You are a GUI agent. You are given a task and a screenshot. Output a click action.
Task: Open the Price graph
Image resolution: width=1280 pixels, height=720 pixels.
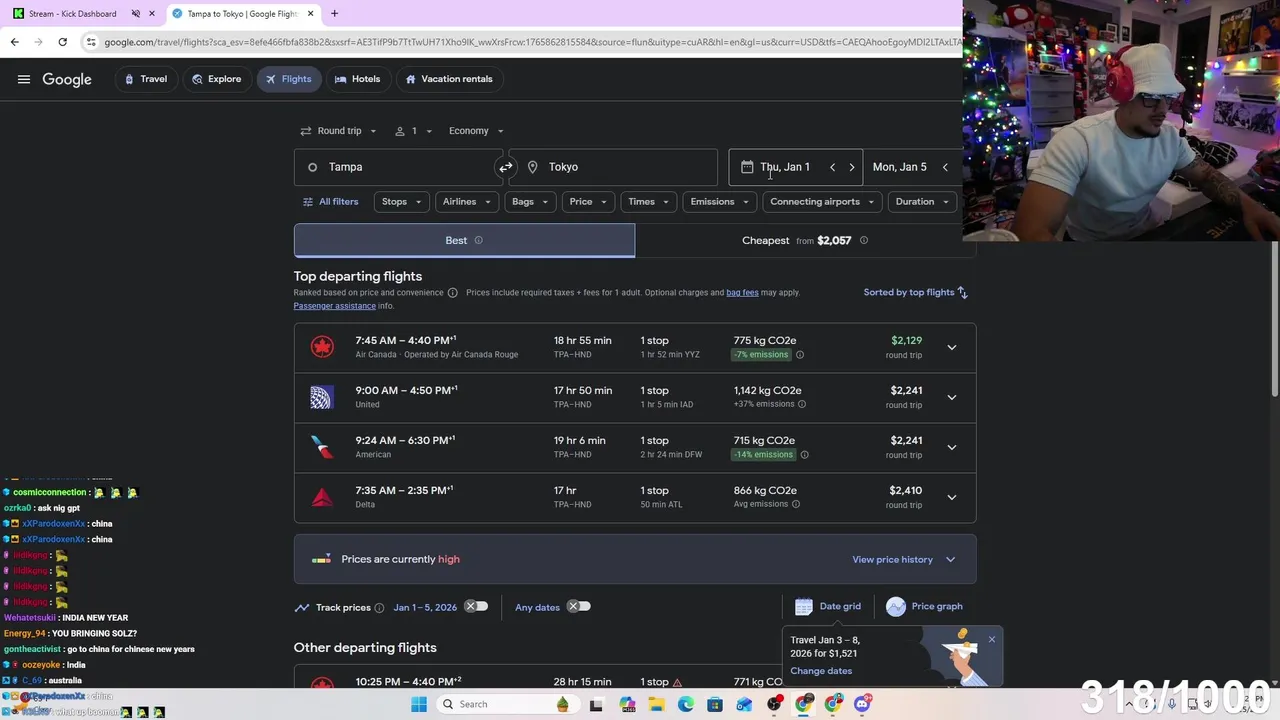924,607
